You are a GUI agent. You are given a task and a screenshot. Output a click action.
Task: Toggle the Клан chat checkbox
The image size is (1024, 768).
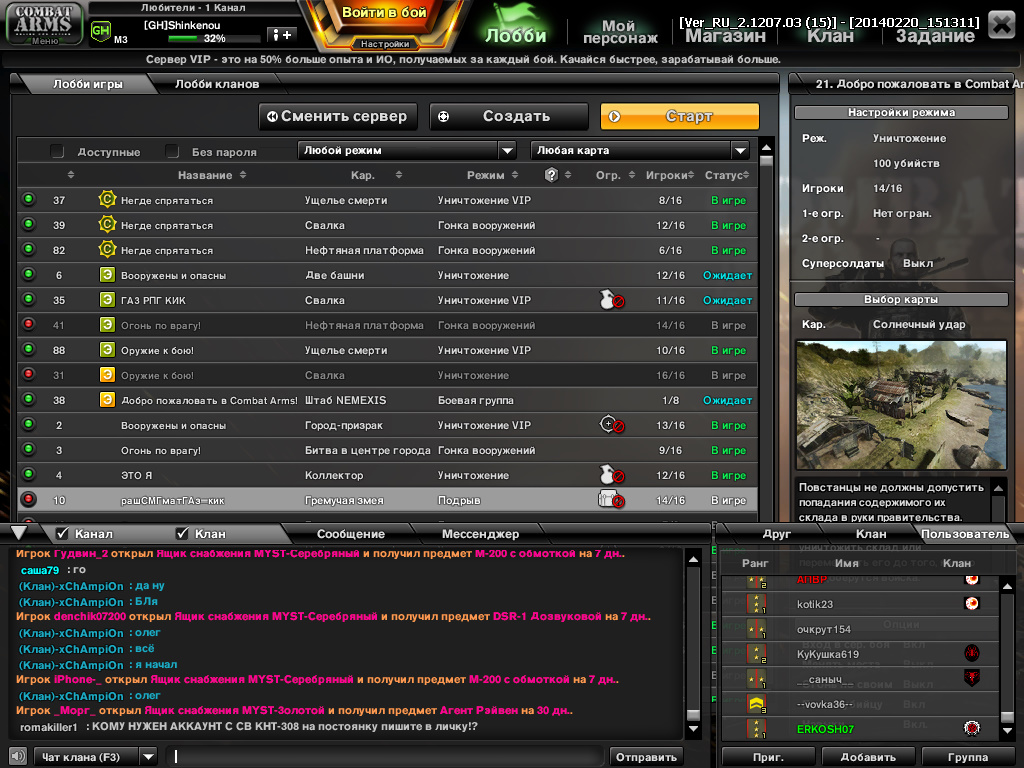[182, 534]
